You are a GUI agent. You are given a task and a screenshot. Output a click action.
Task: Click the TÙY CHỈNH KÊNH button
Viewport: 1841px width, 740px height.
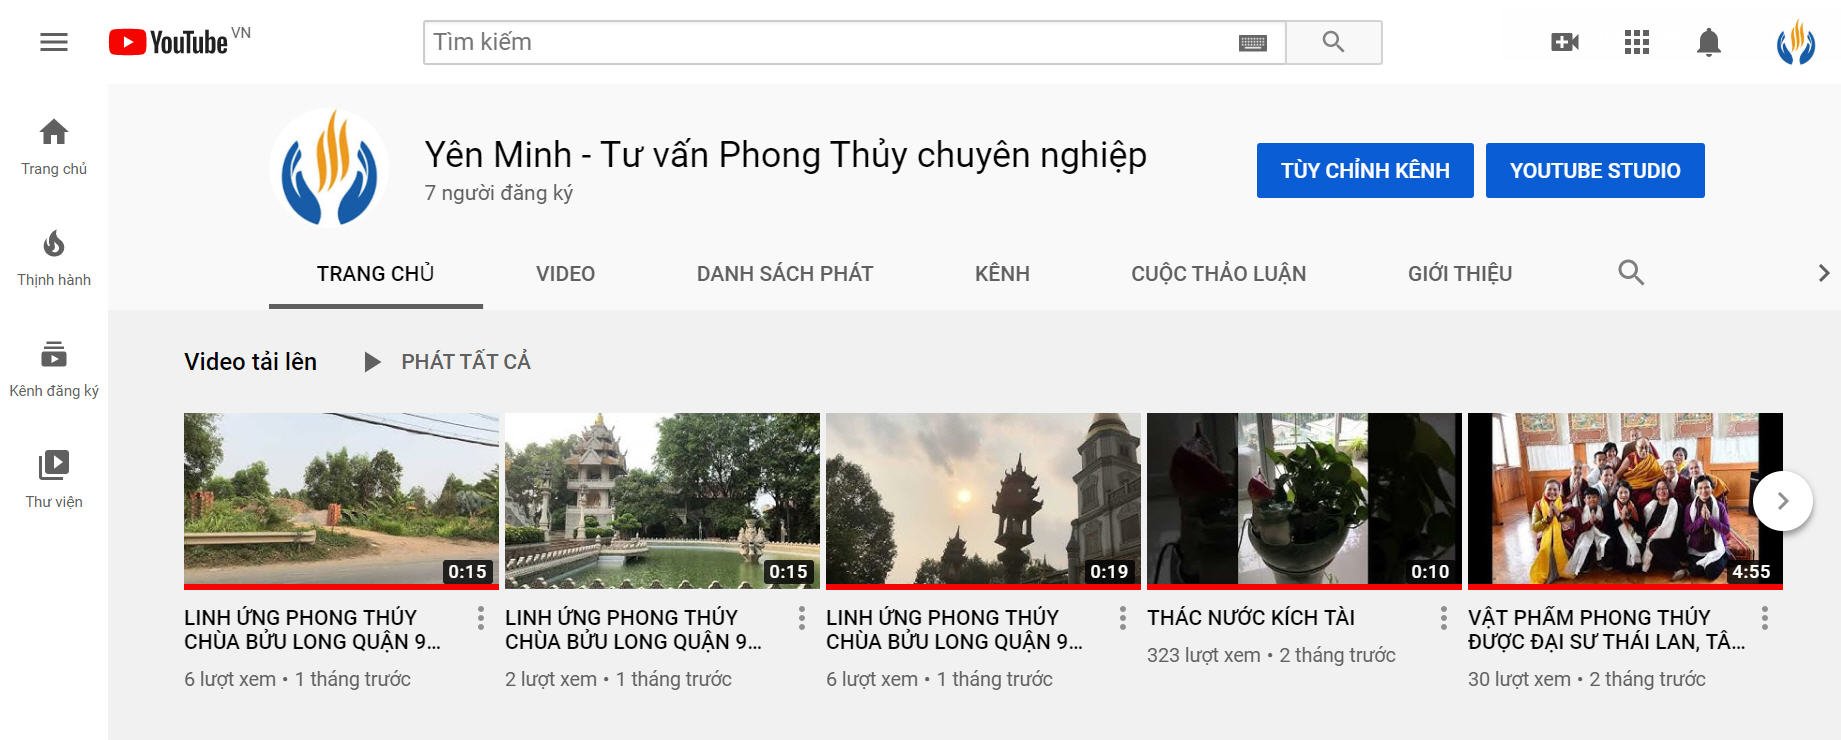click(x=1365, y=170)
